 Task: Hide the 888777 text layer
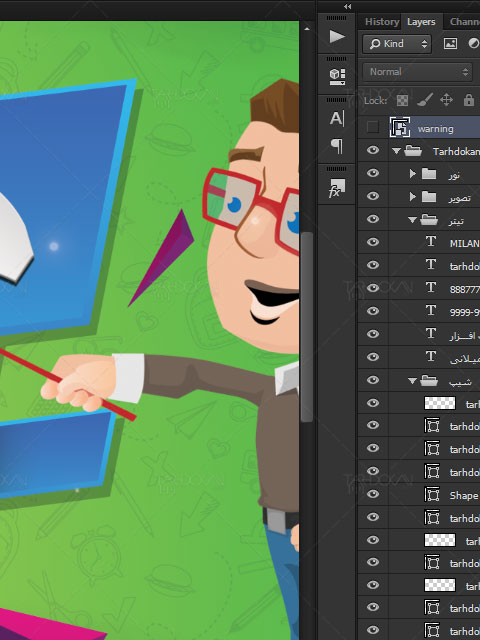coord(373,288)
